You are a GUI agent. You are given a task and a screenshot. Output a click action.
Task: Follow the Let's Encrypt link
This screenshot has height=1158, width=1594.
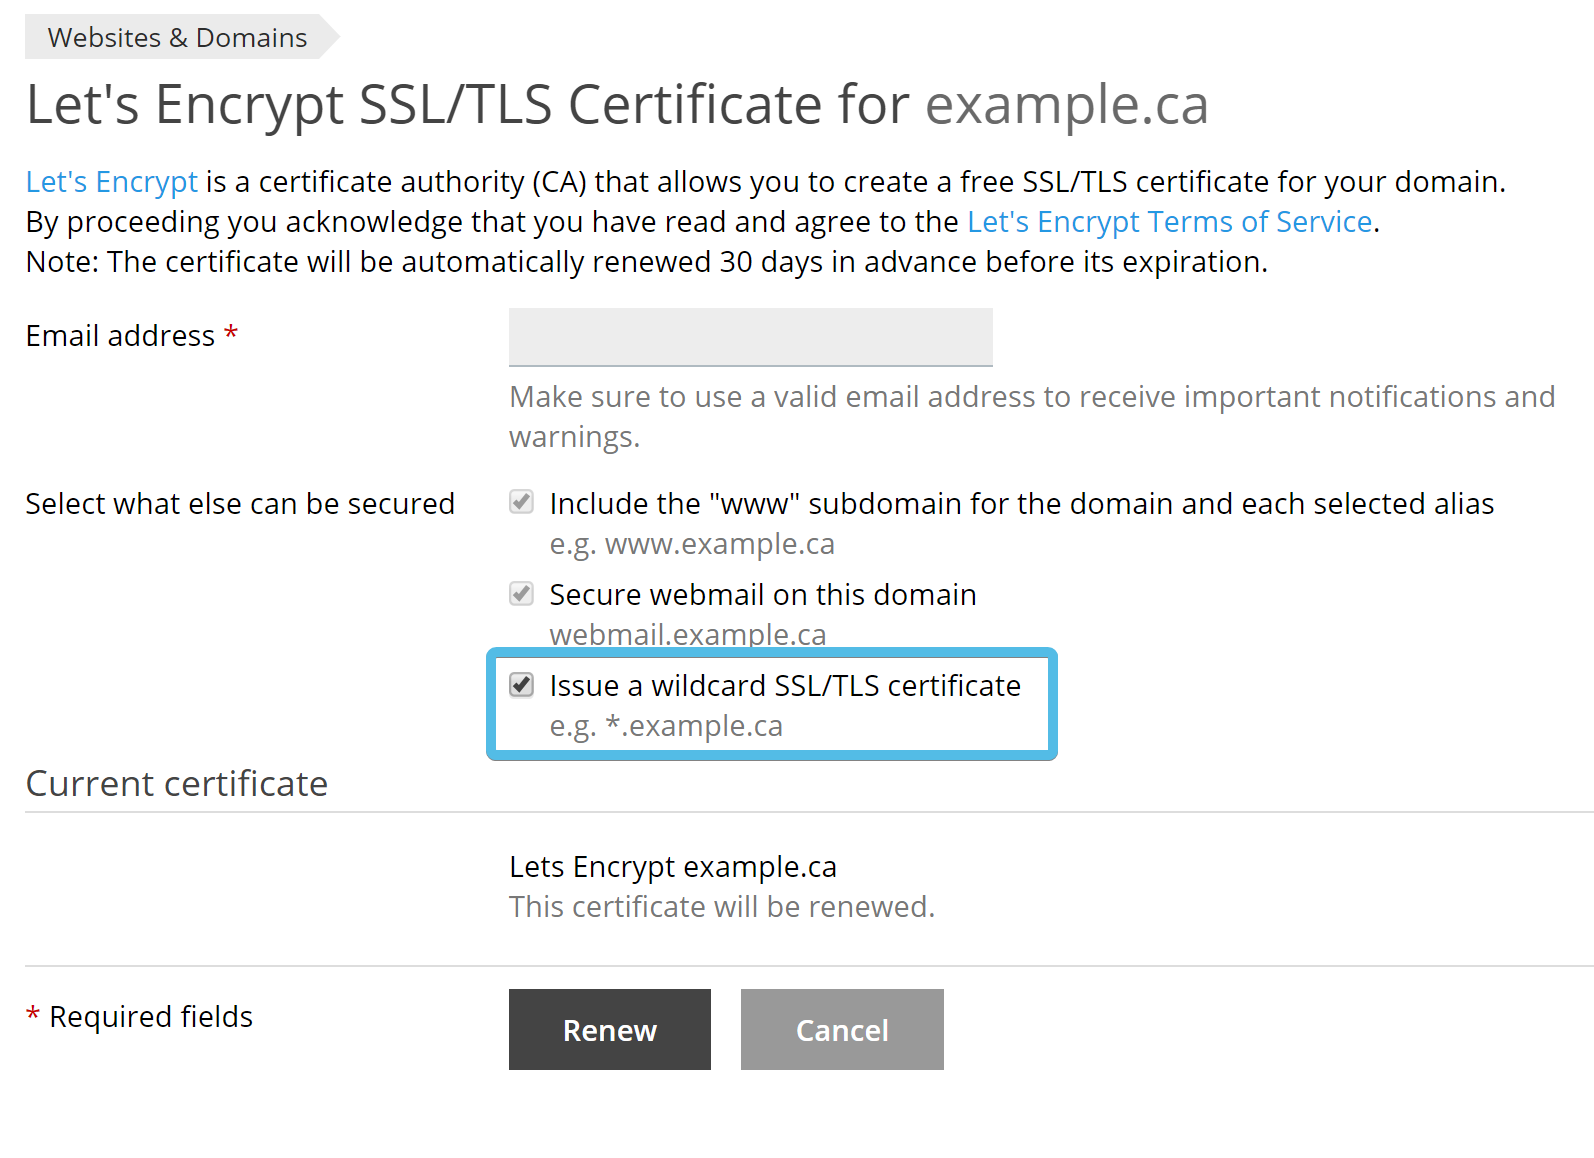(112, 182)
